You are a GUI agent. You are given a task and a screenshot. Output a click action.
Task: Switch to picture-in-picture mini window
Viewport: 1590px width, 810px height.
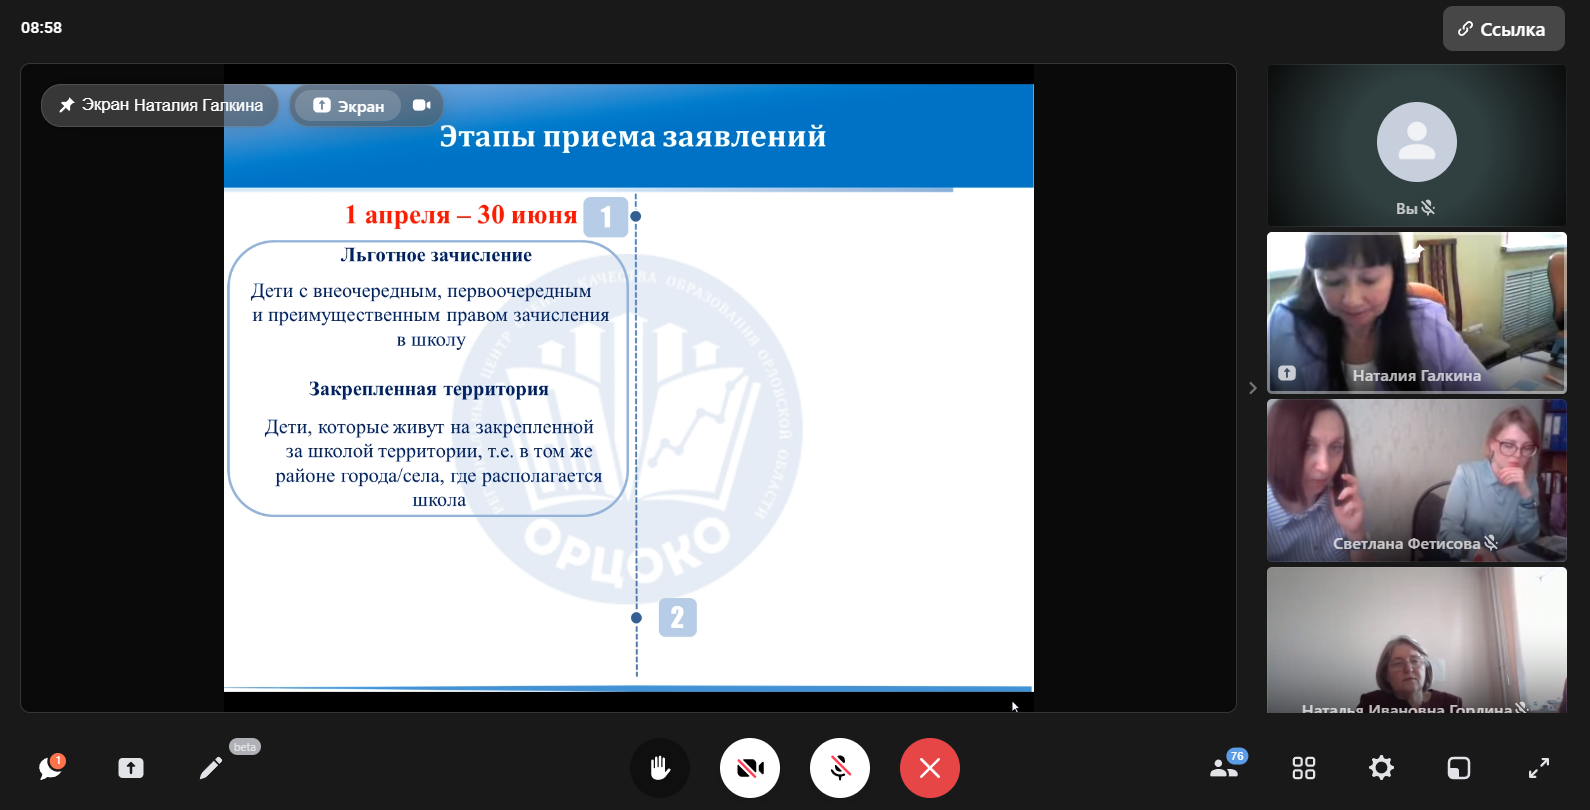coord(1459,768)
